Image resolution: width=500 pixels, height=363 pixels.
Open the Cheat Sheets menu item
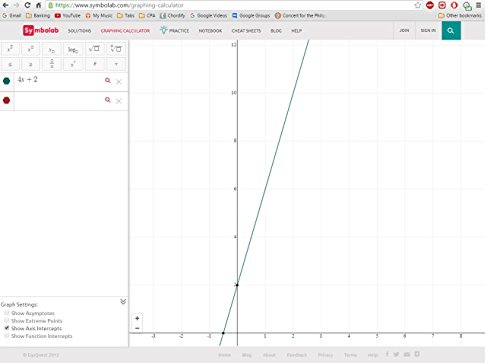(x=246, y=31)
